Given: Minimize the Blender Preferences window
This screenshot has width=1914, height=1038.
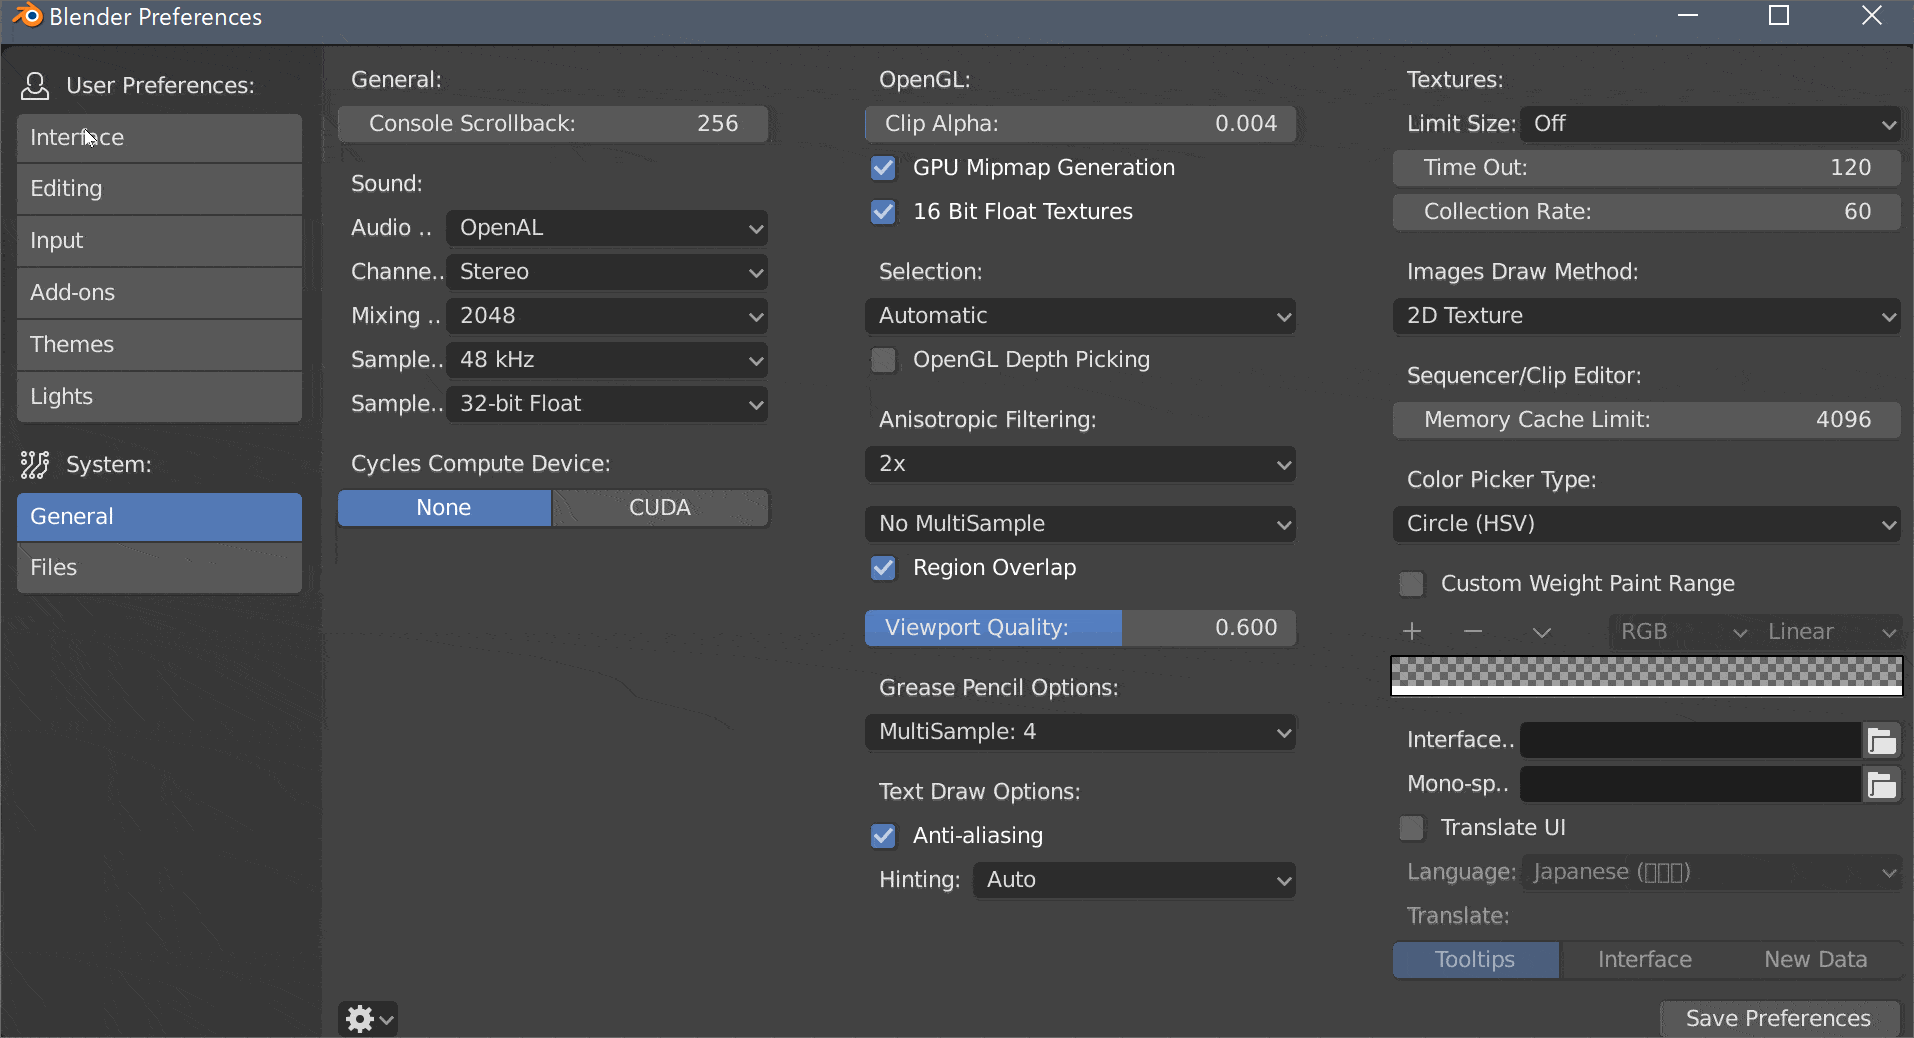Looking at the screenshot, I should click(1688, 16).
